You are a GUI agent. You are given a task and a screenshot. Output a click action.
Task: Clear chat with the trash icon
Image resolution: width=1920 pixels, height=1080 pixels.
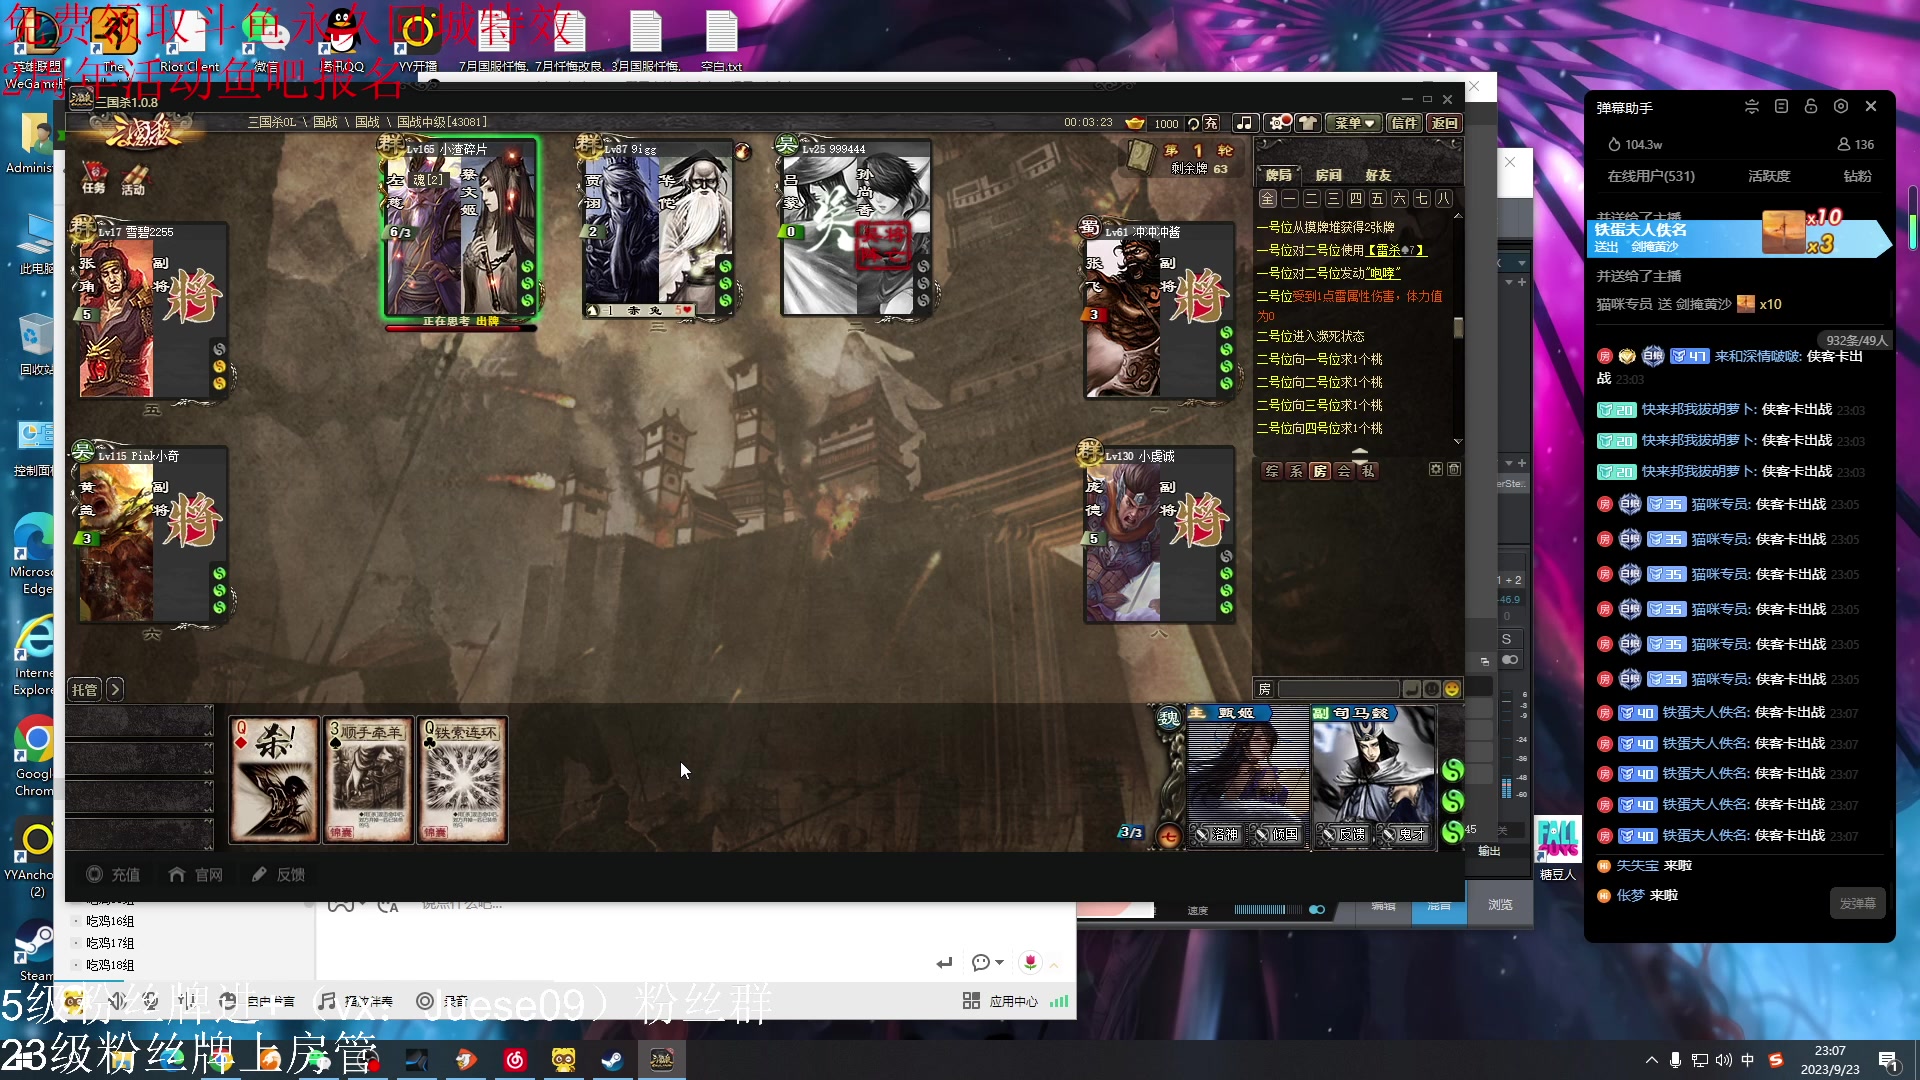point(1454,469)
